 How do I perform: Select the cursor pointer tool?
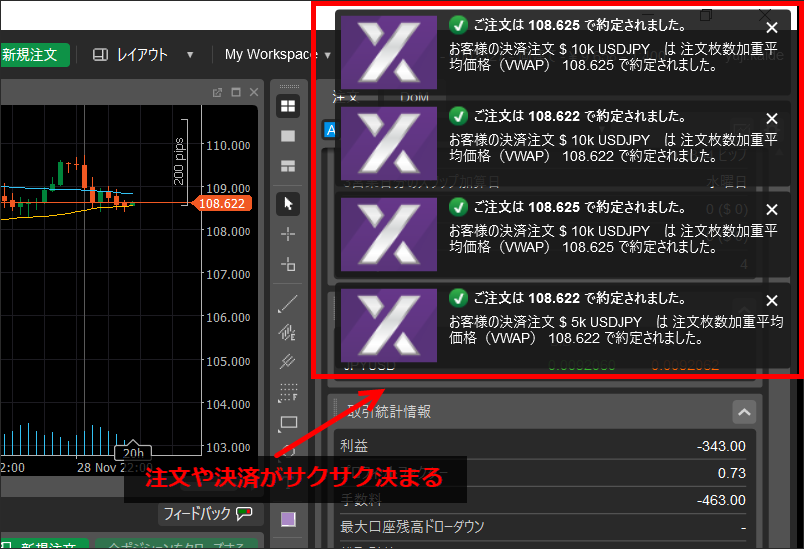(288, 203)
